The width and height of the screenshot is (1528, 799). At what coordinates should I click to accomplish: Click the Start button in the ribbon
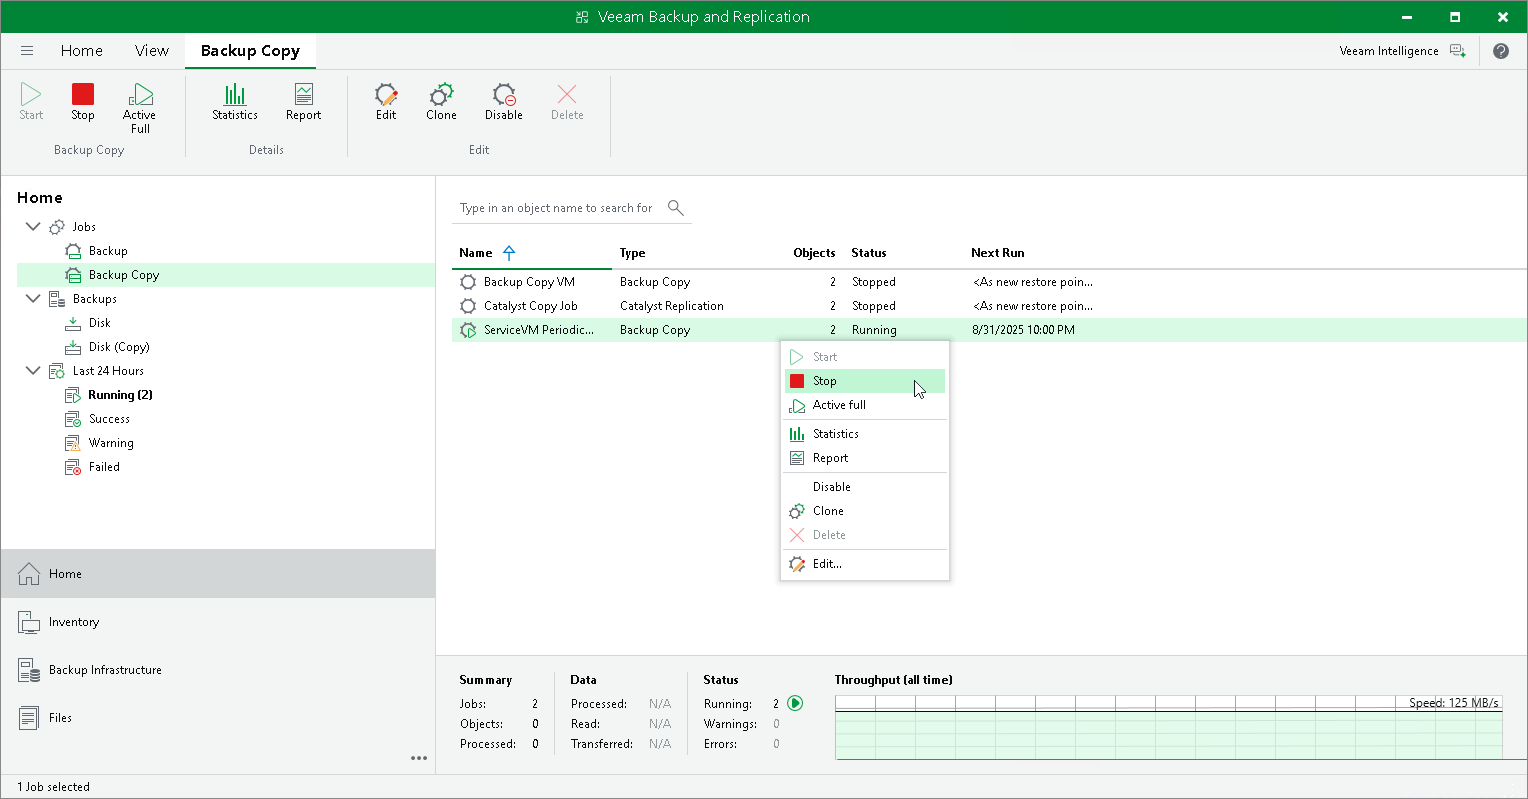click(x=31, y=102)
